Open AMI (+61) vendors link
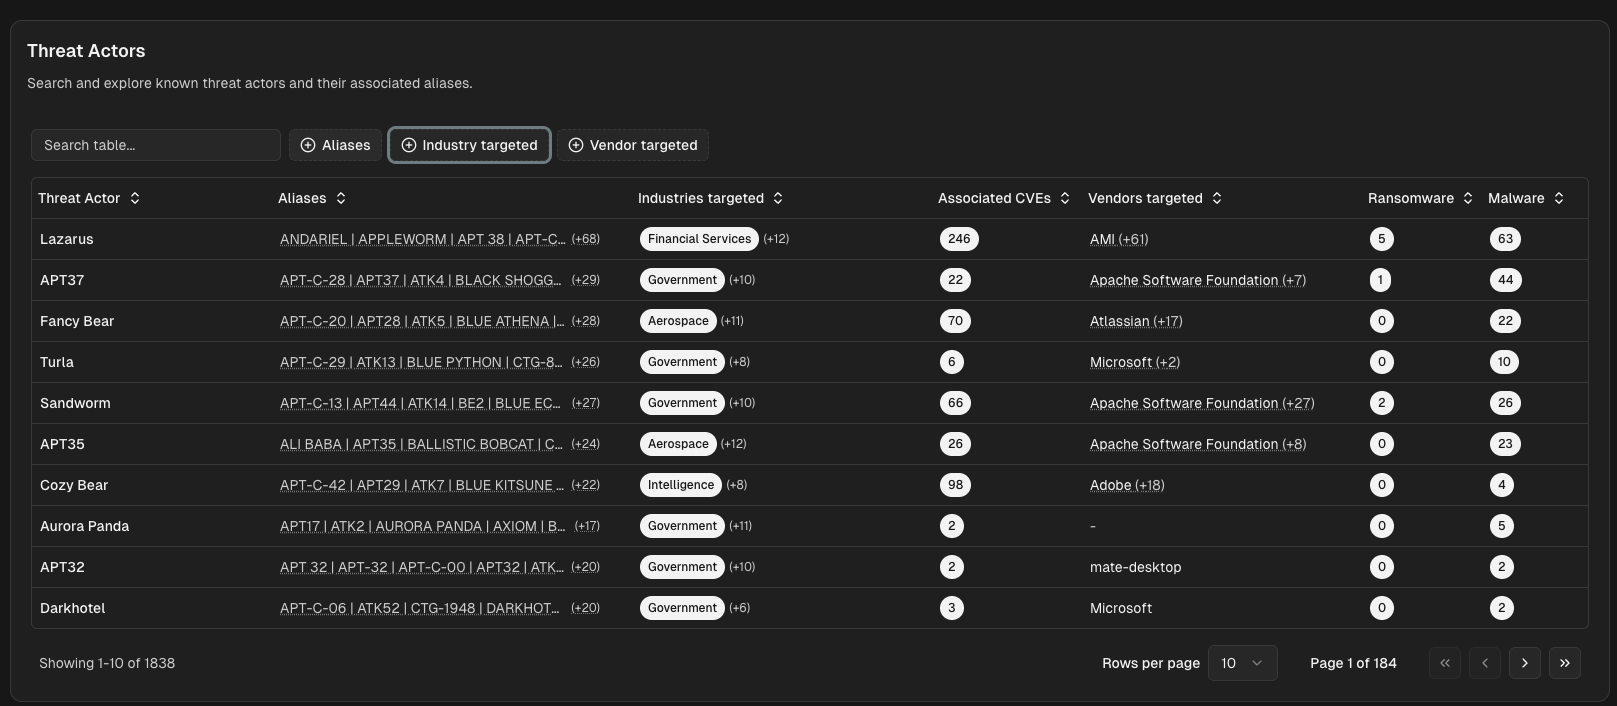 [x=1119, y=239]
